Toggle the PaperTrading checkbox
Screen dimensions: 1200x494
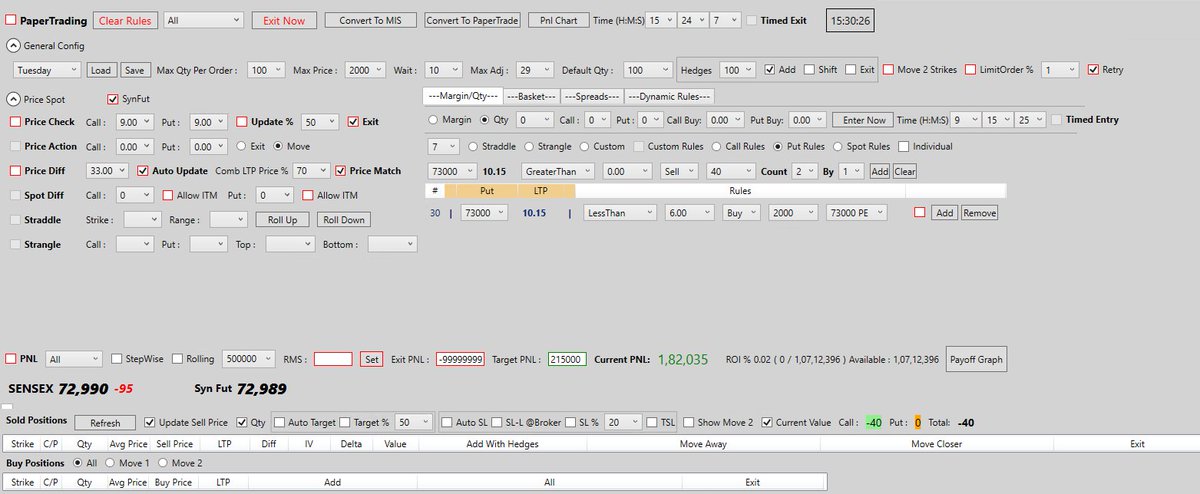click(x=11, y=20)
